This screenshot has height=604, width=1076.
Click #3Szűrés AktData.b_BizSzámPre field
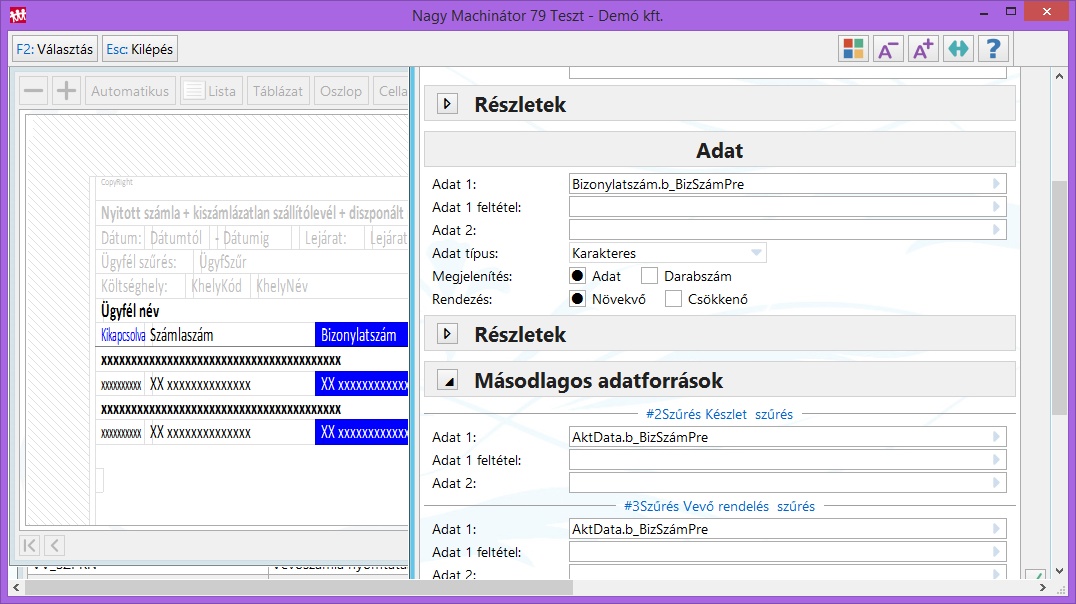pyautogui.click(x=788, y=529)
